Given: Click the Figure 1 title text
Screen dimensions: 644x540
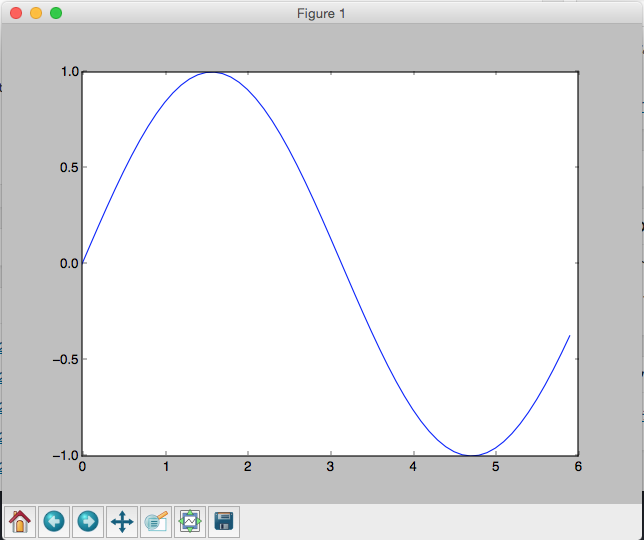Looking at the screenshot, I should coord(322,13).
